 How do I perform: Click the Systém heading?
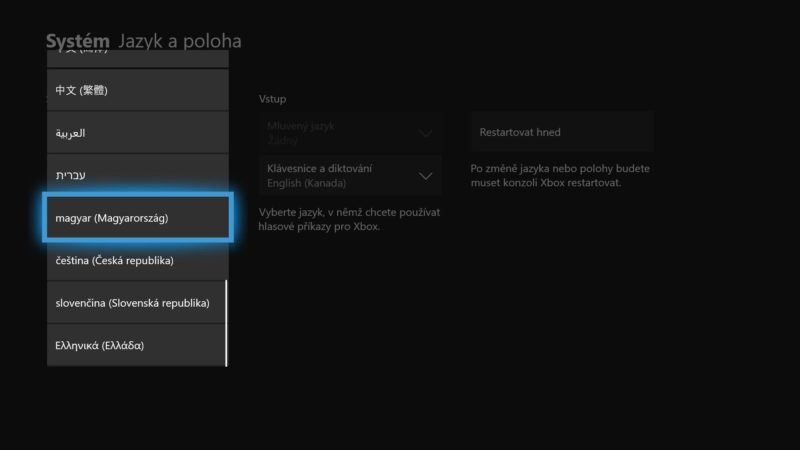point(78,41)
